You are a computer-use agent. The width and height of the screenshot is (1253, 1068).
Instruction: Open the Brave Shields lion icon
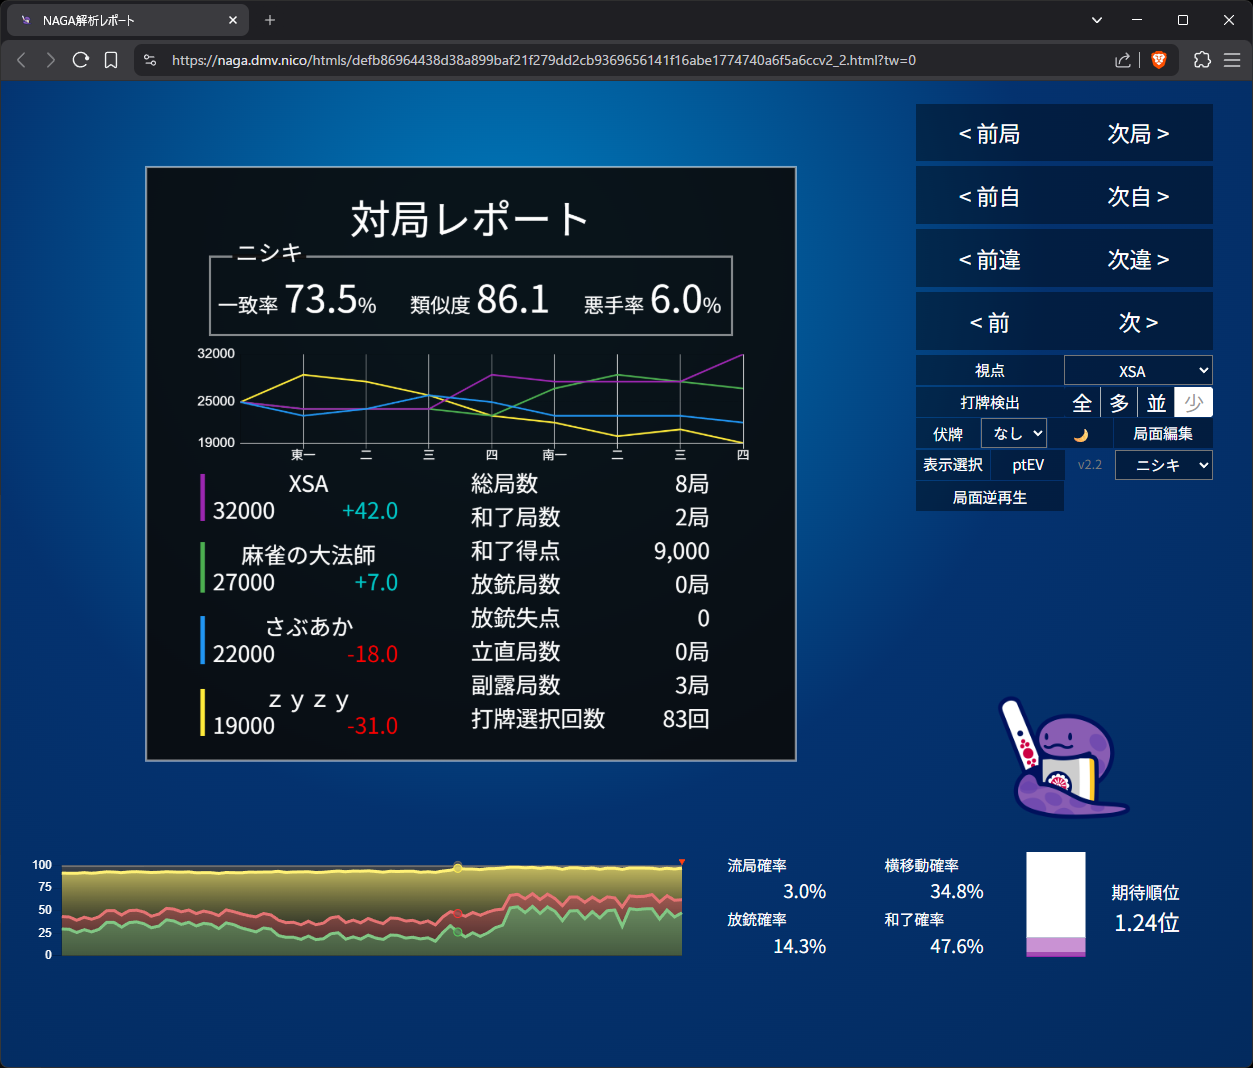click(x=1159, y=60)
